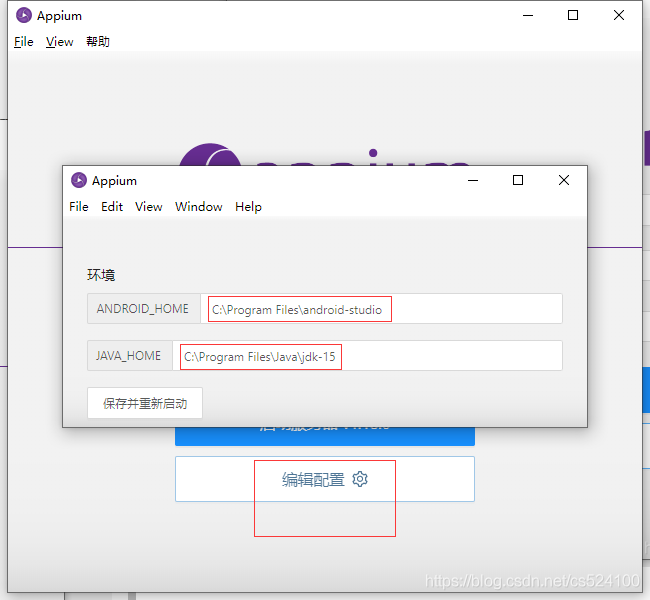Image resolution: width=650 pixels, height=600 pixels.
Task: Click 保存并重新启动 save and restart button
Action: tap(145, 403)
